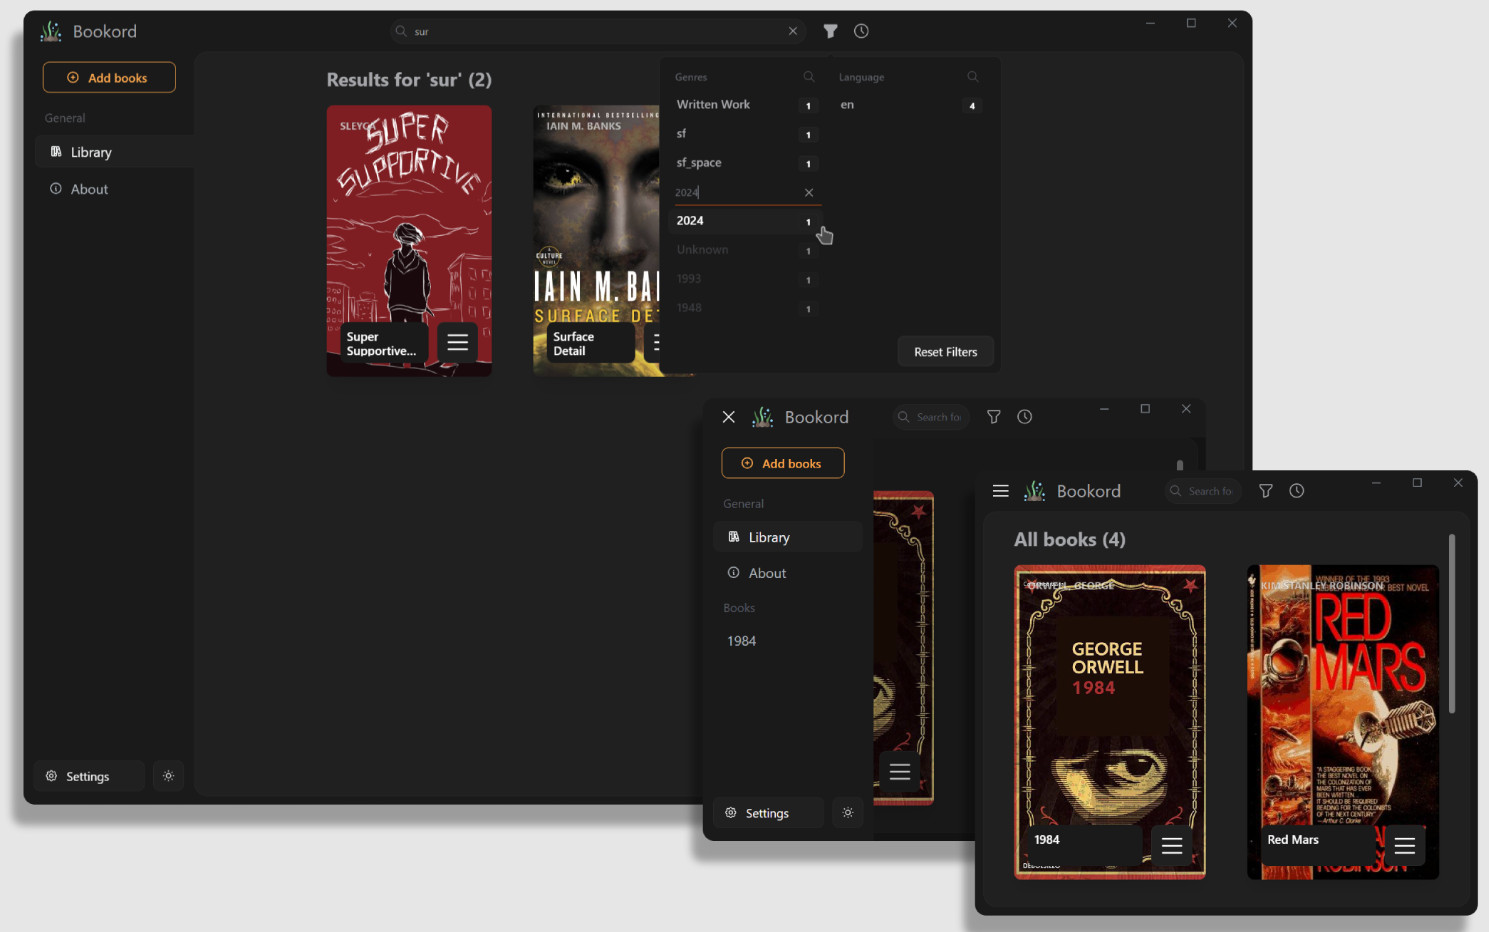Close the sidebar in the middle window
Image resolution: width=1489 pixels, height=932 pixels.
pos(729,417)
